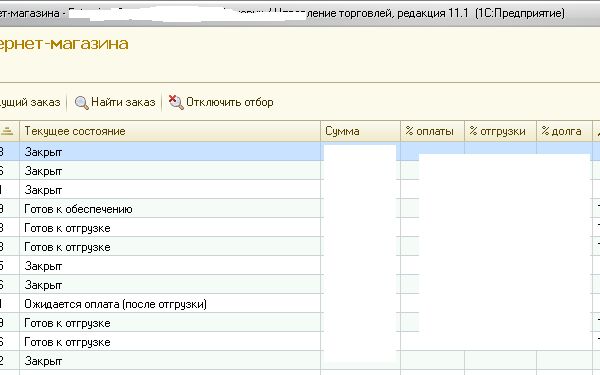Sort by % оплаты column header
Screen dimensions: 600x375
coord(432,131)
